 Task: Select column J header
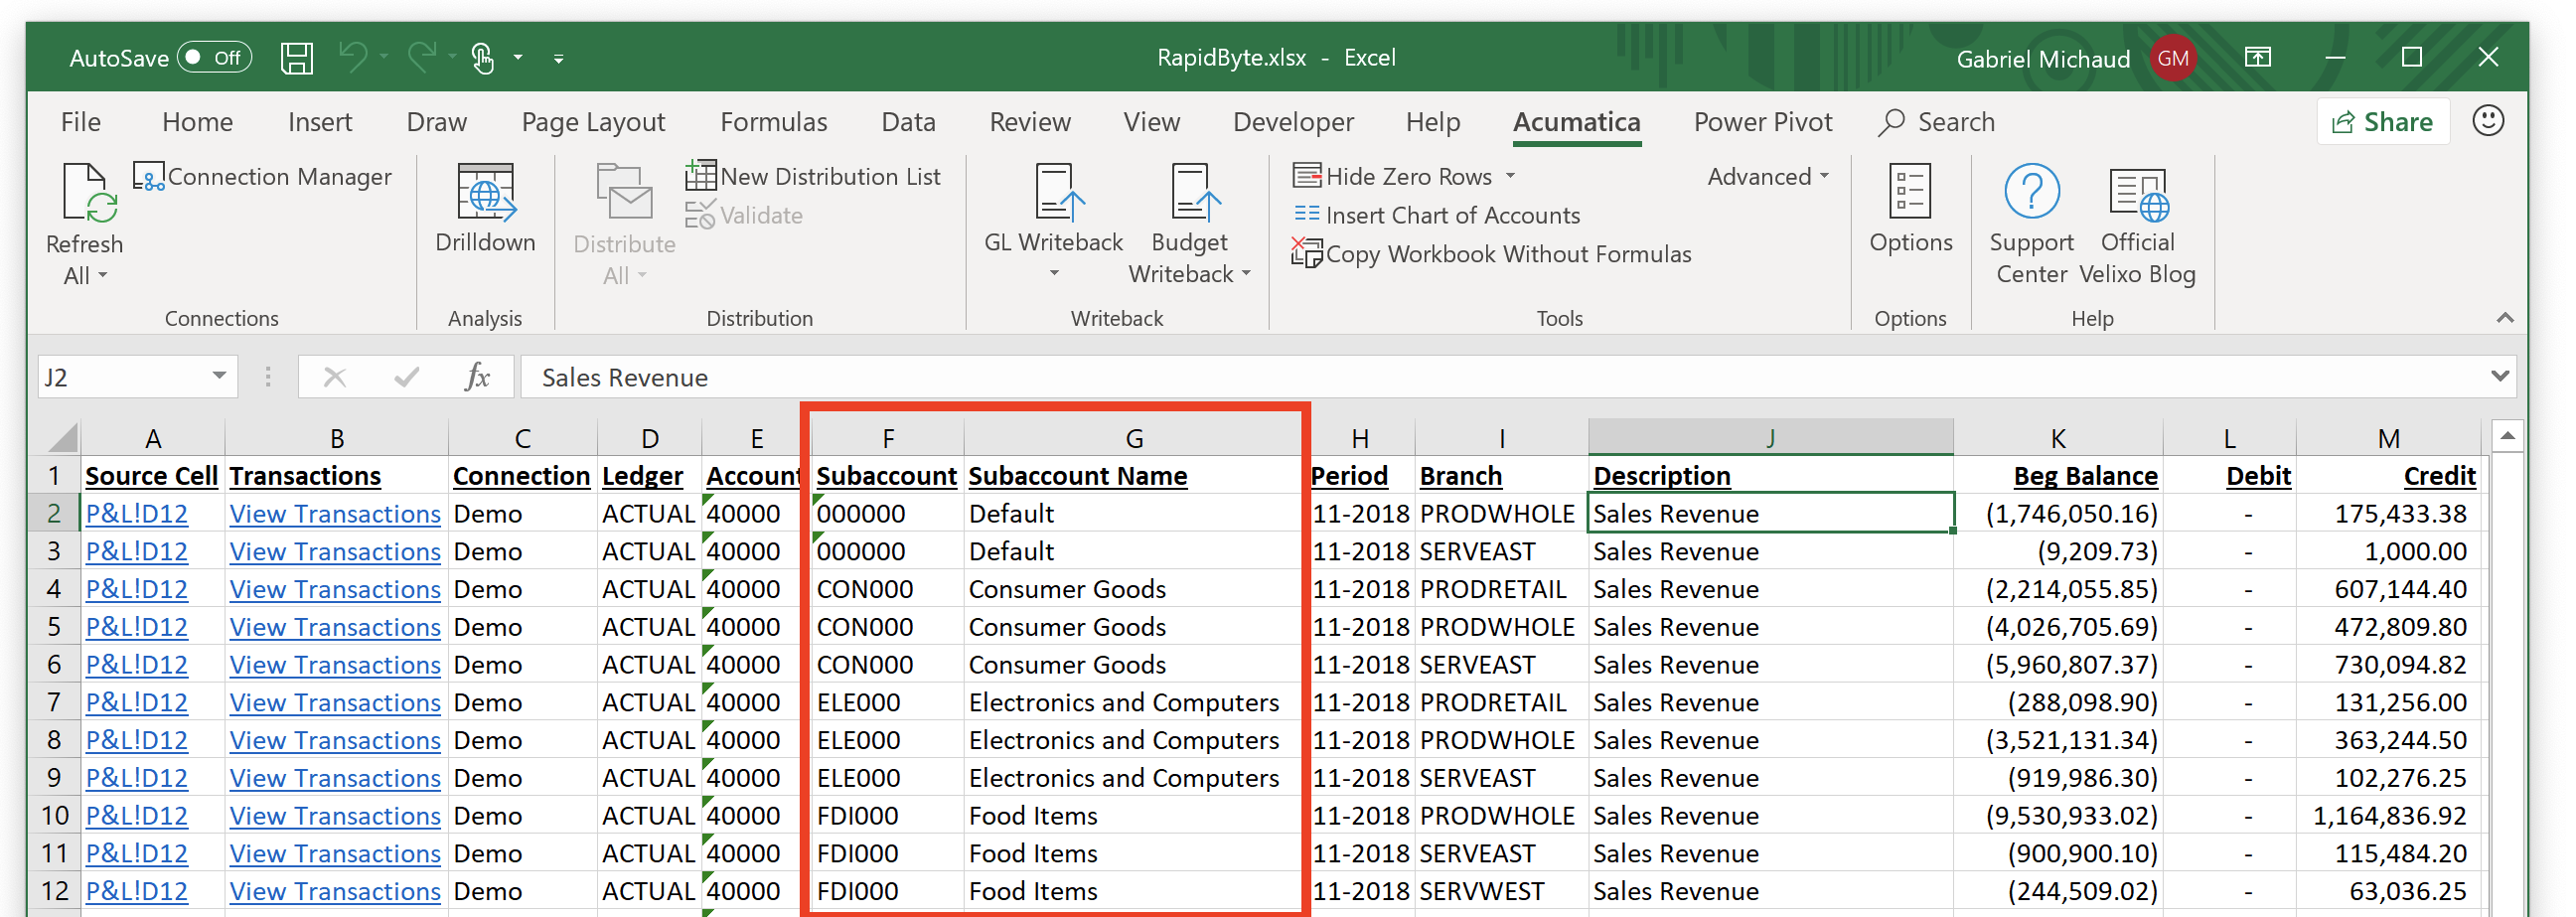[x=1770, y=438]
